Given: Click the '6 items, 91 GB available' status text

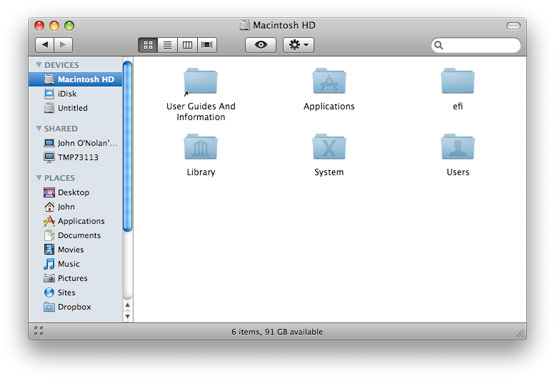Looking at the screenshot, I should (x=277, y=332).
